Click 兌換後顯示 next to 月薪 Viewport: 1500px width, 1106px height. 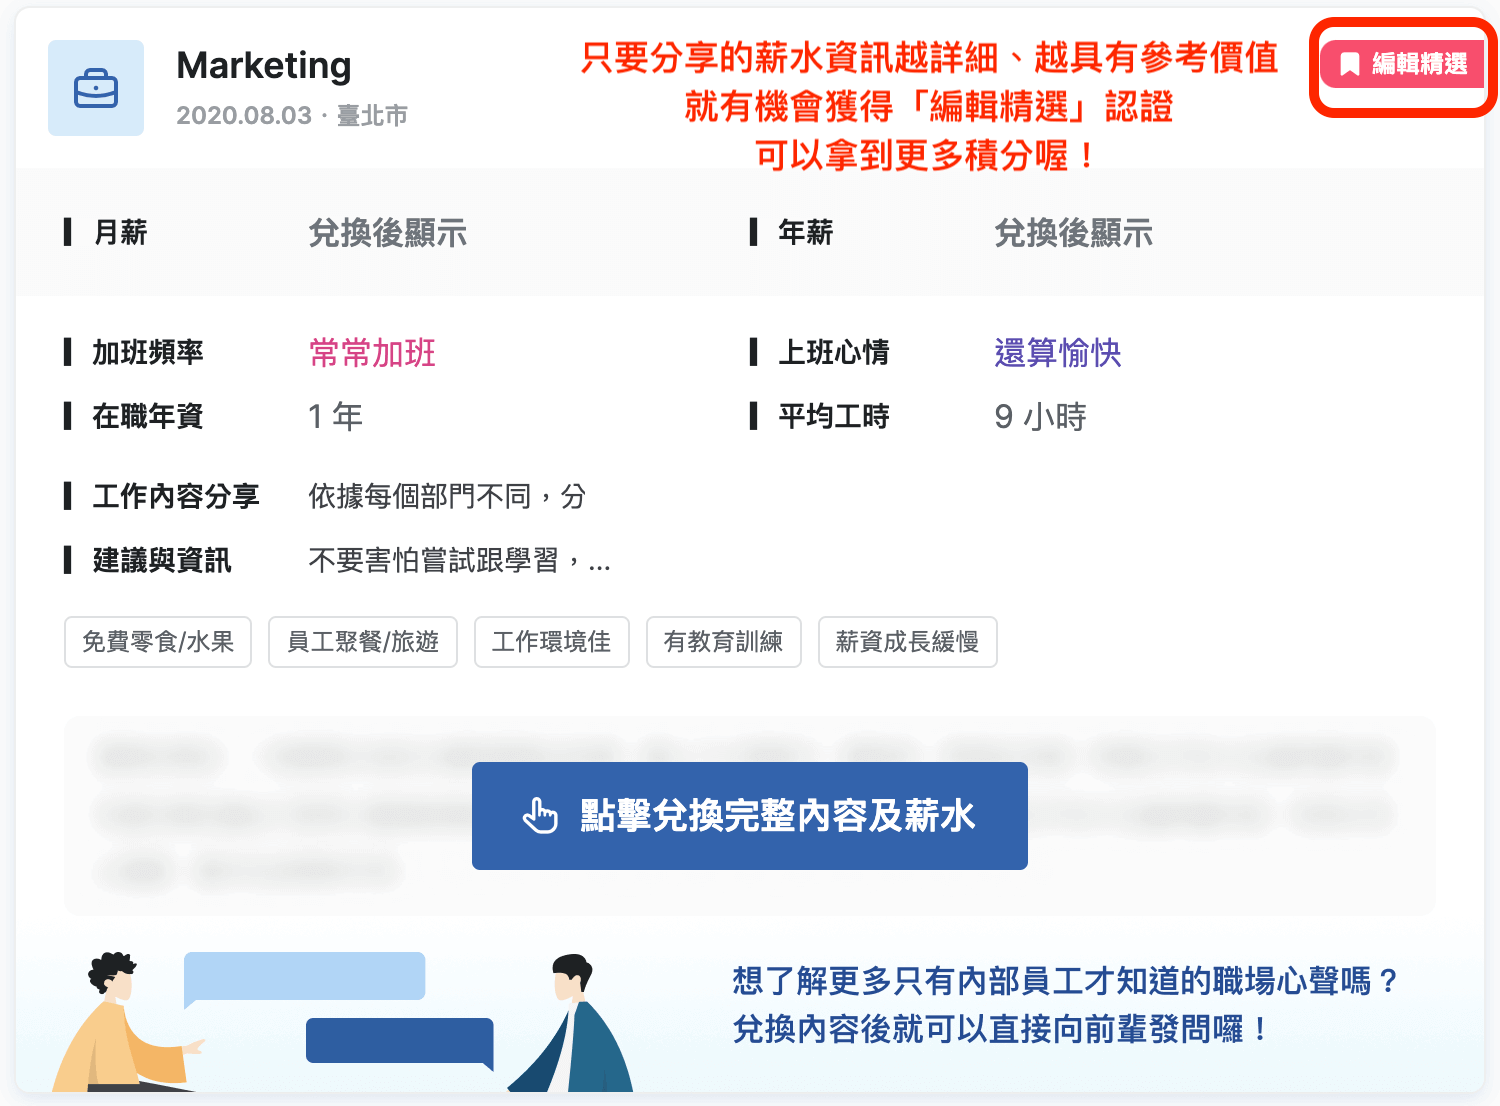click(388, 233)
